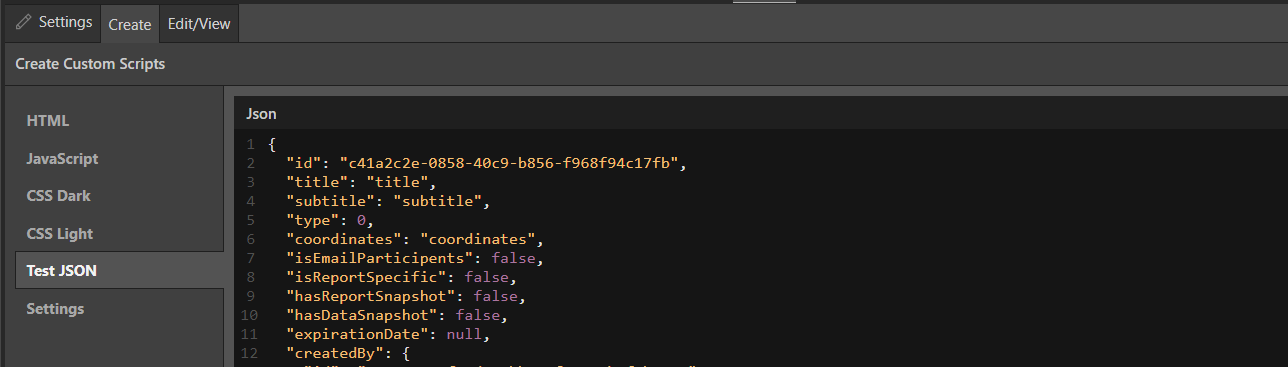Click line number 1 in the gutter

coord(251,144)
